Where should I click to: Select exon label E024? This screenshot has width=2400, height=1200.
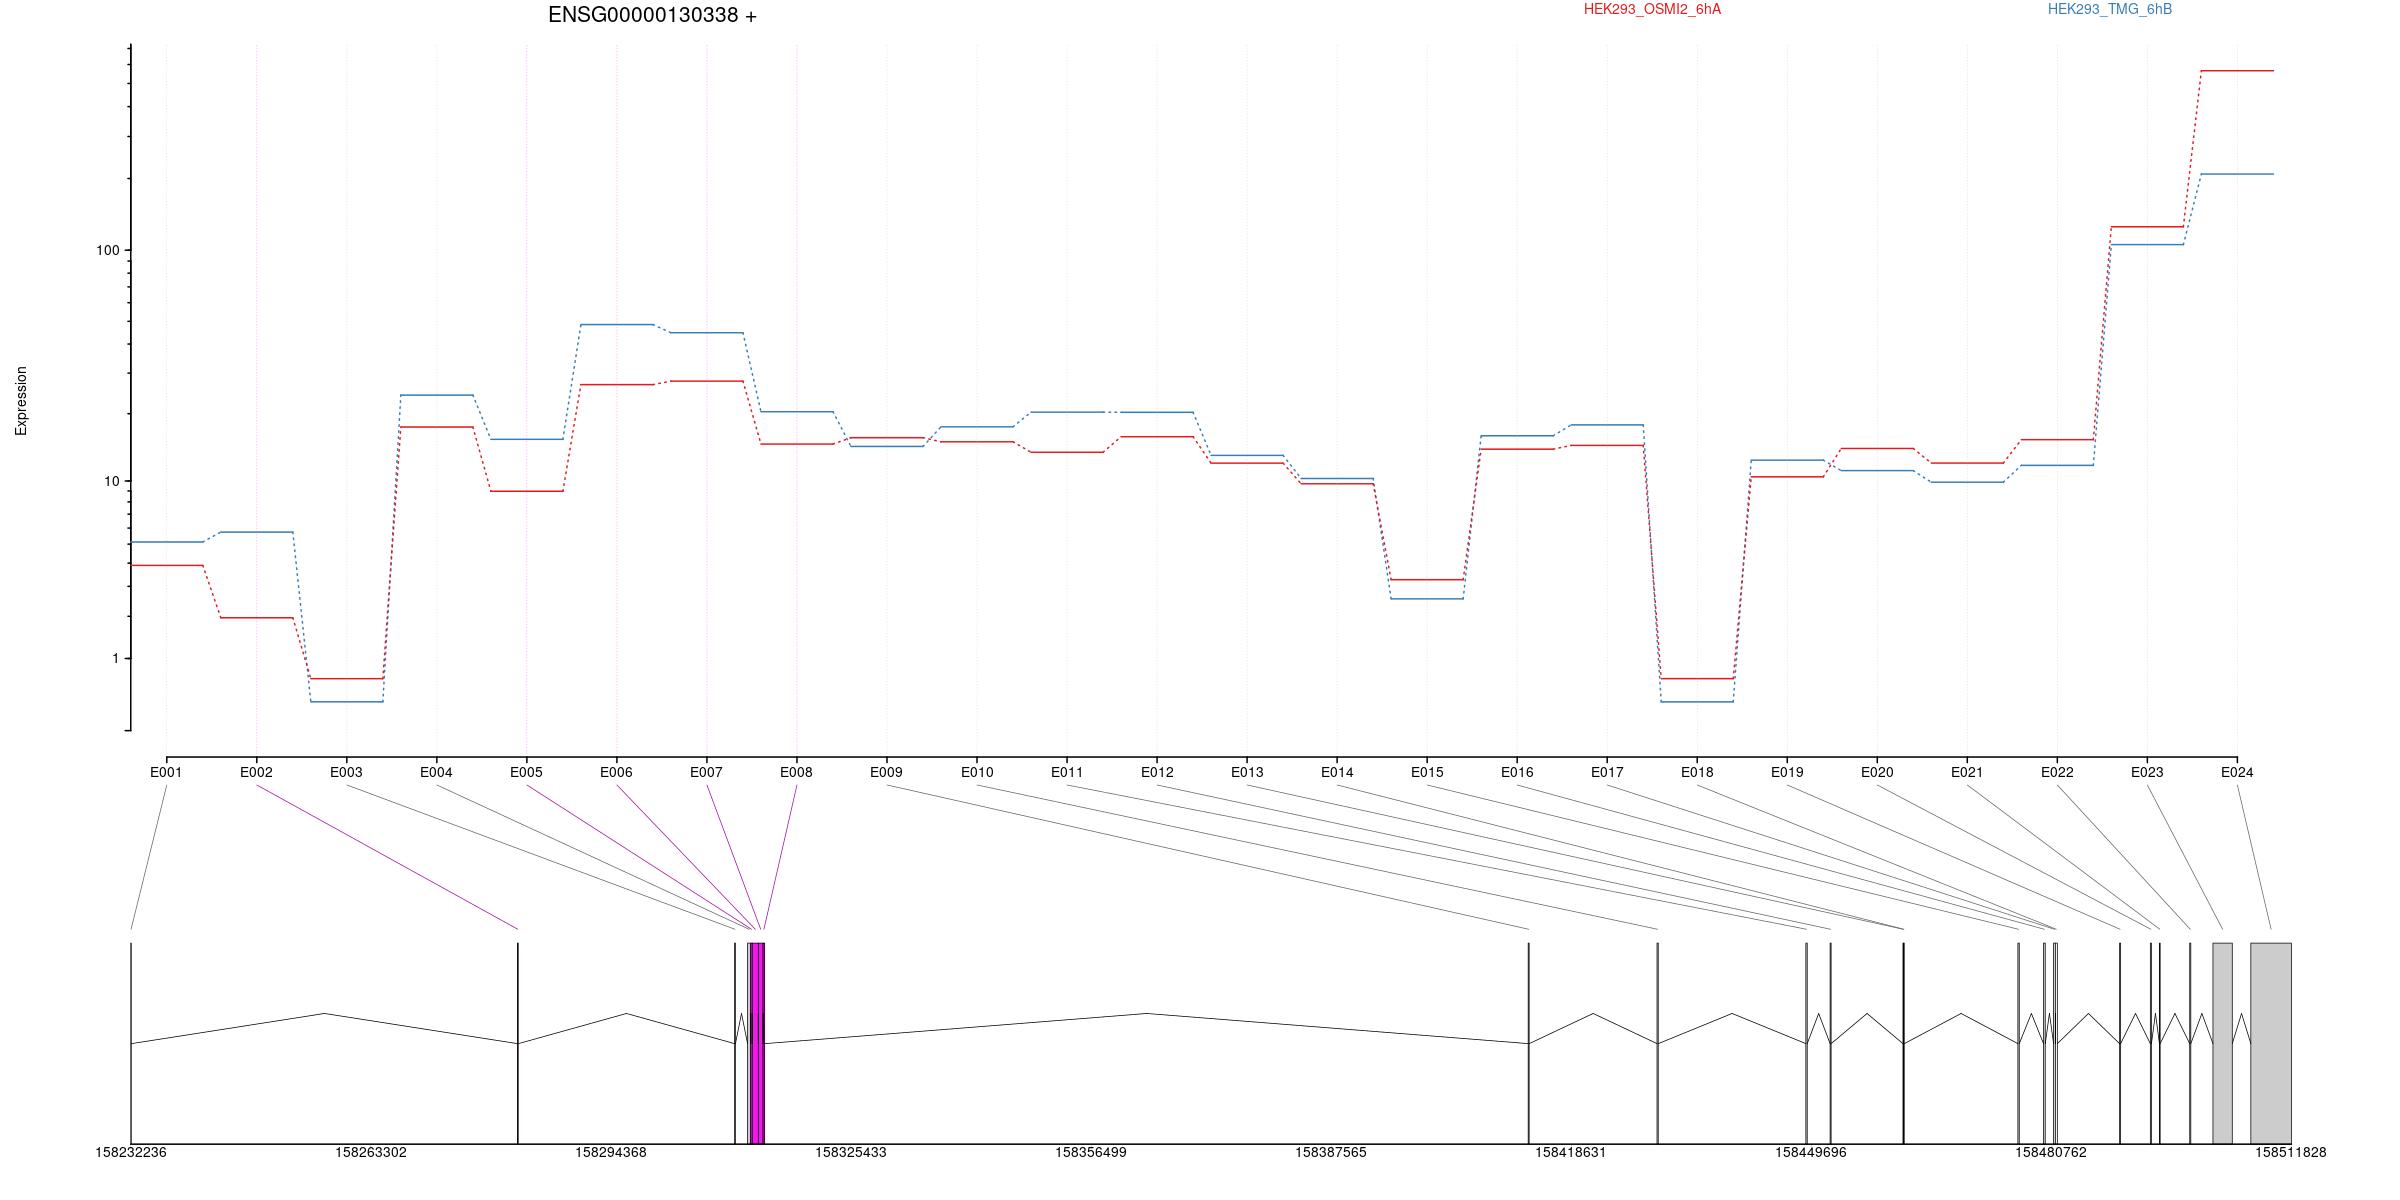click(x=2237, y=772)
